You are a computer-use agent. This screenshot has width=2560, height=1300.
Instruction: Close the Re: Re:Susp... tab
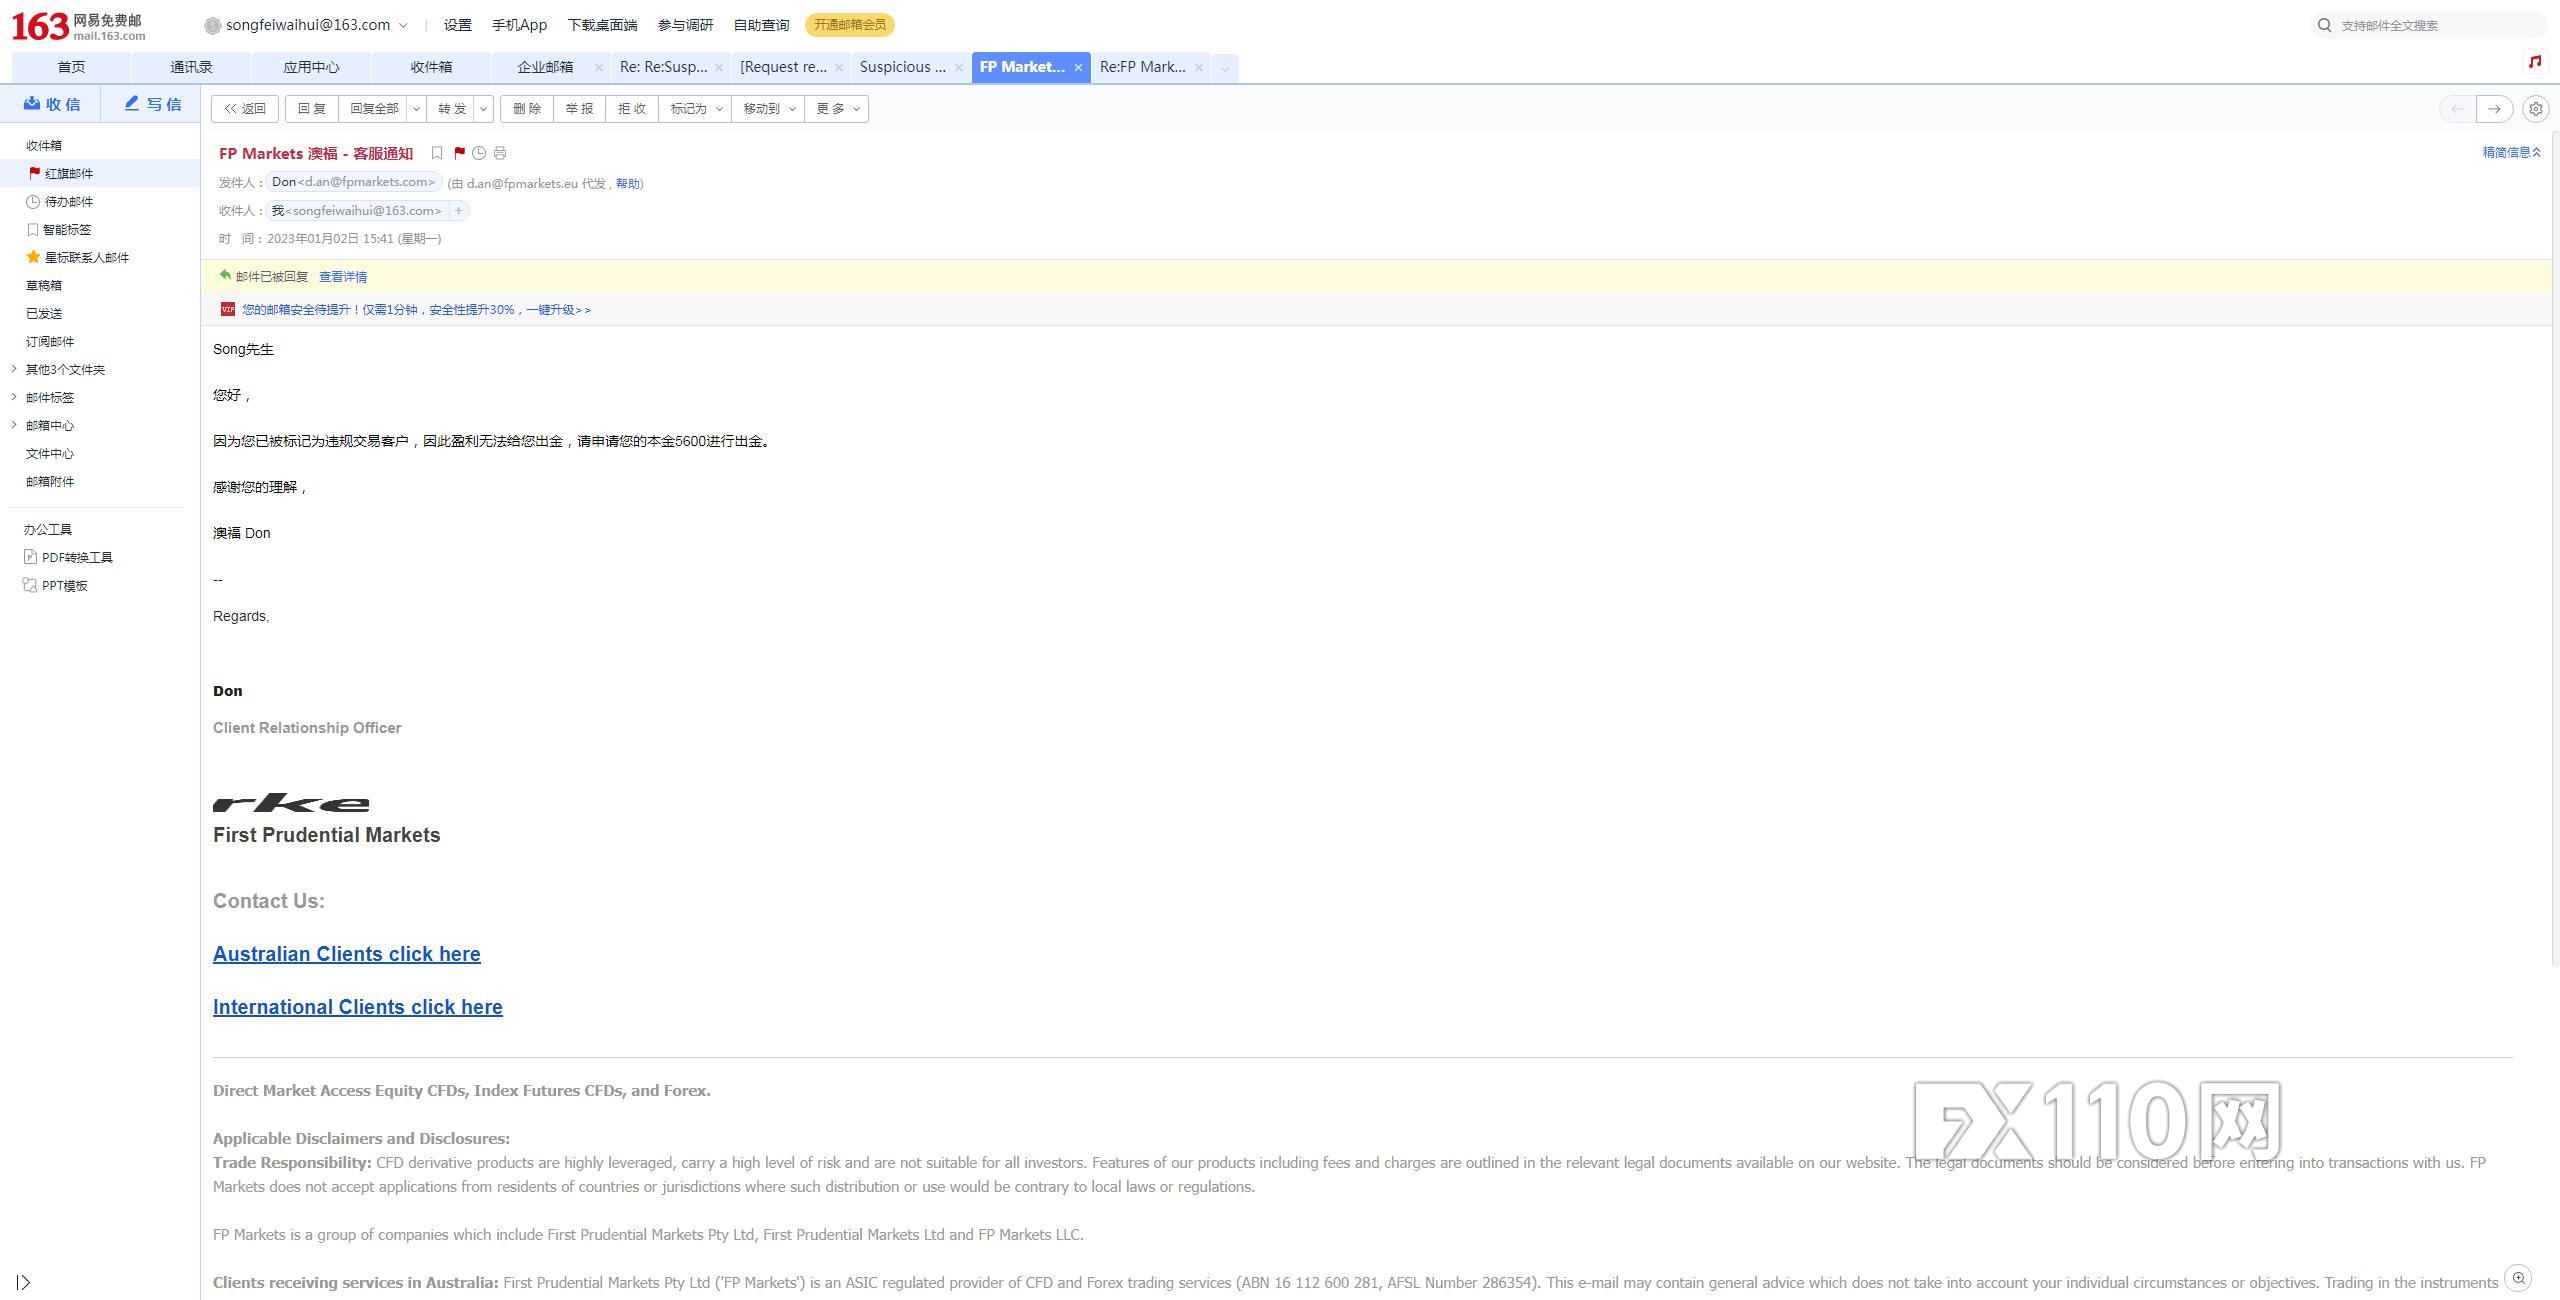pos(718,68)
